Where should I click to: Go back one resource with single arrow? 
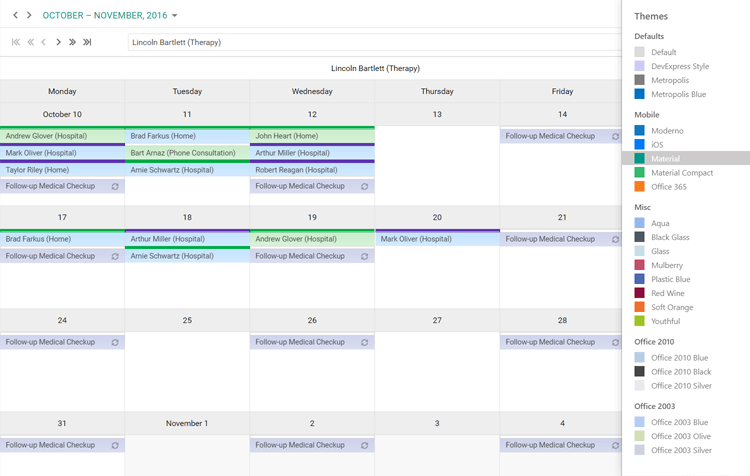click(x=44, y=42)
